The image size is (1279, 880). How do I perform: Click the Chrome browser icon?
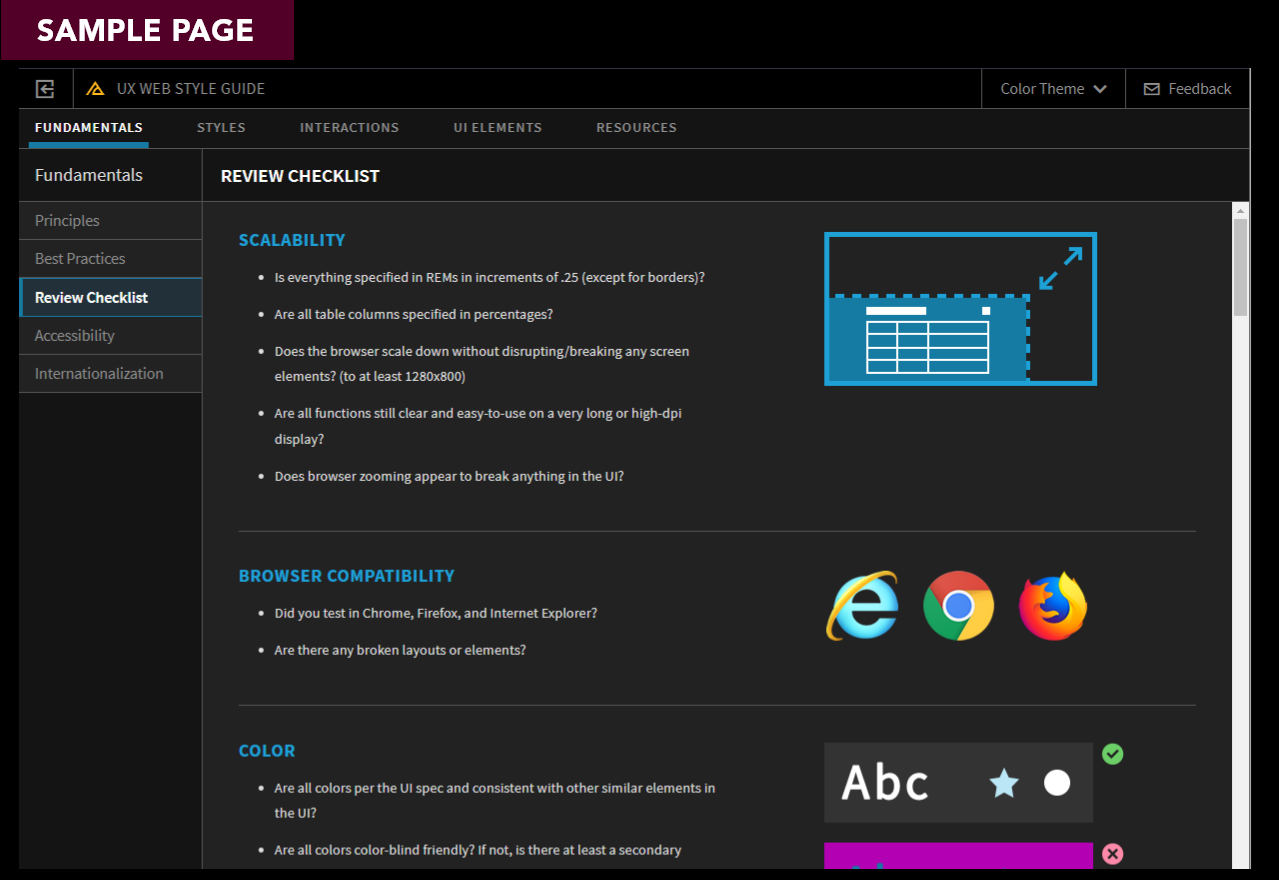click(x=958, y=606)
